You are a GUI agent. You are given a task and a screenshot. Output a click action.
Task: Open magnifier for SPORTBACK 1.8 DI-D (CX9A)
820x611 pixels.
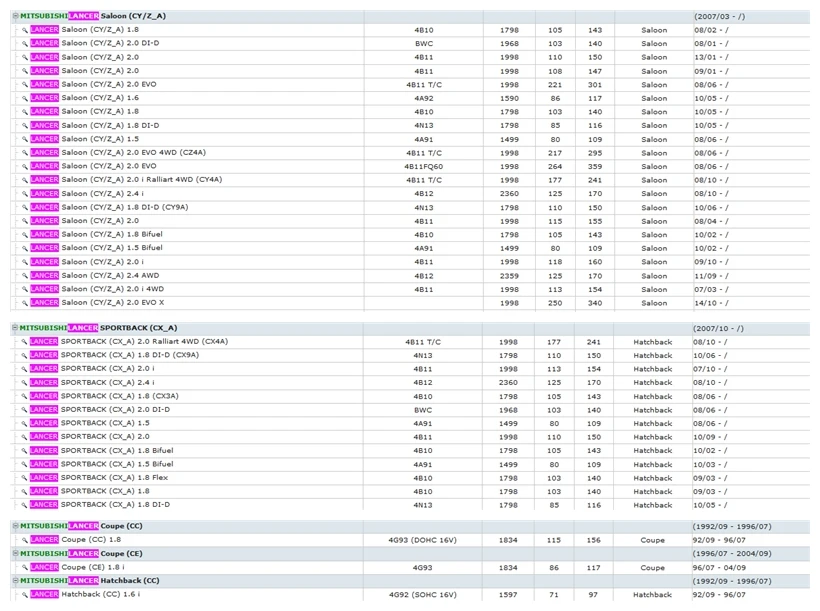click(24, 355)
